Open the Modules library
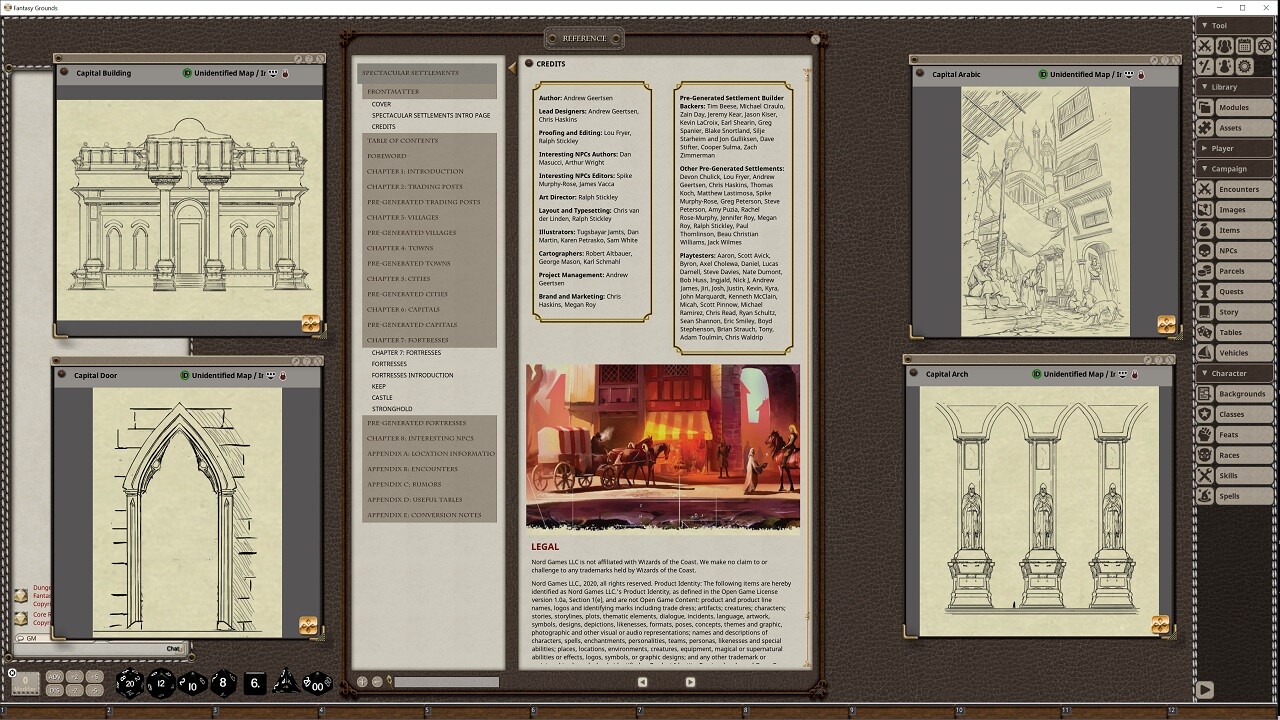Viewport: 1280px width, 720px height. coord(1233,107)
